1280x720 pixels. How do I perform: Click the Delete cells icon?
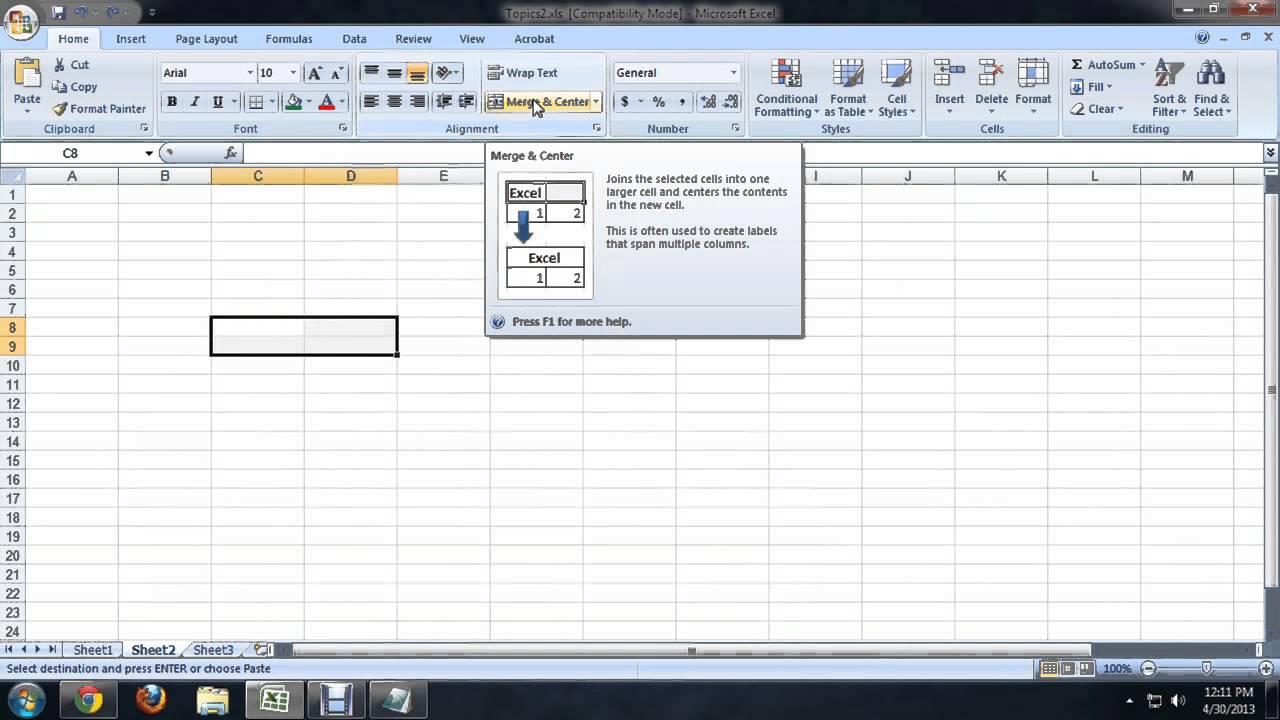[x=991, y=75]
